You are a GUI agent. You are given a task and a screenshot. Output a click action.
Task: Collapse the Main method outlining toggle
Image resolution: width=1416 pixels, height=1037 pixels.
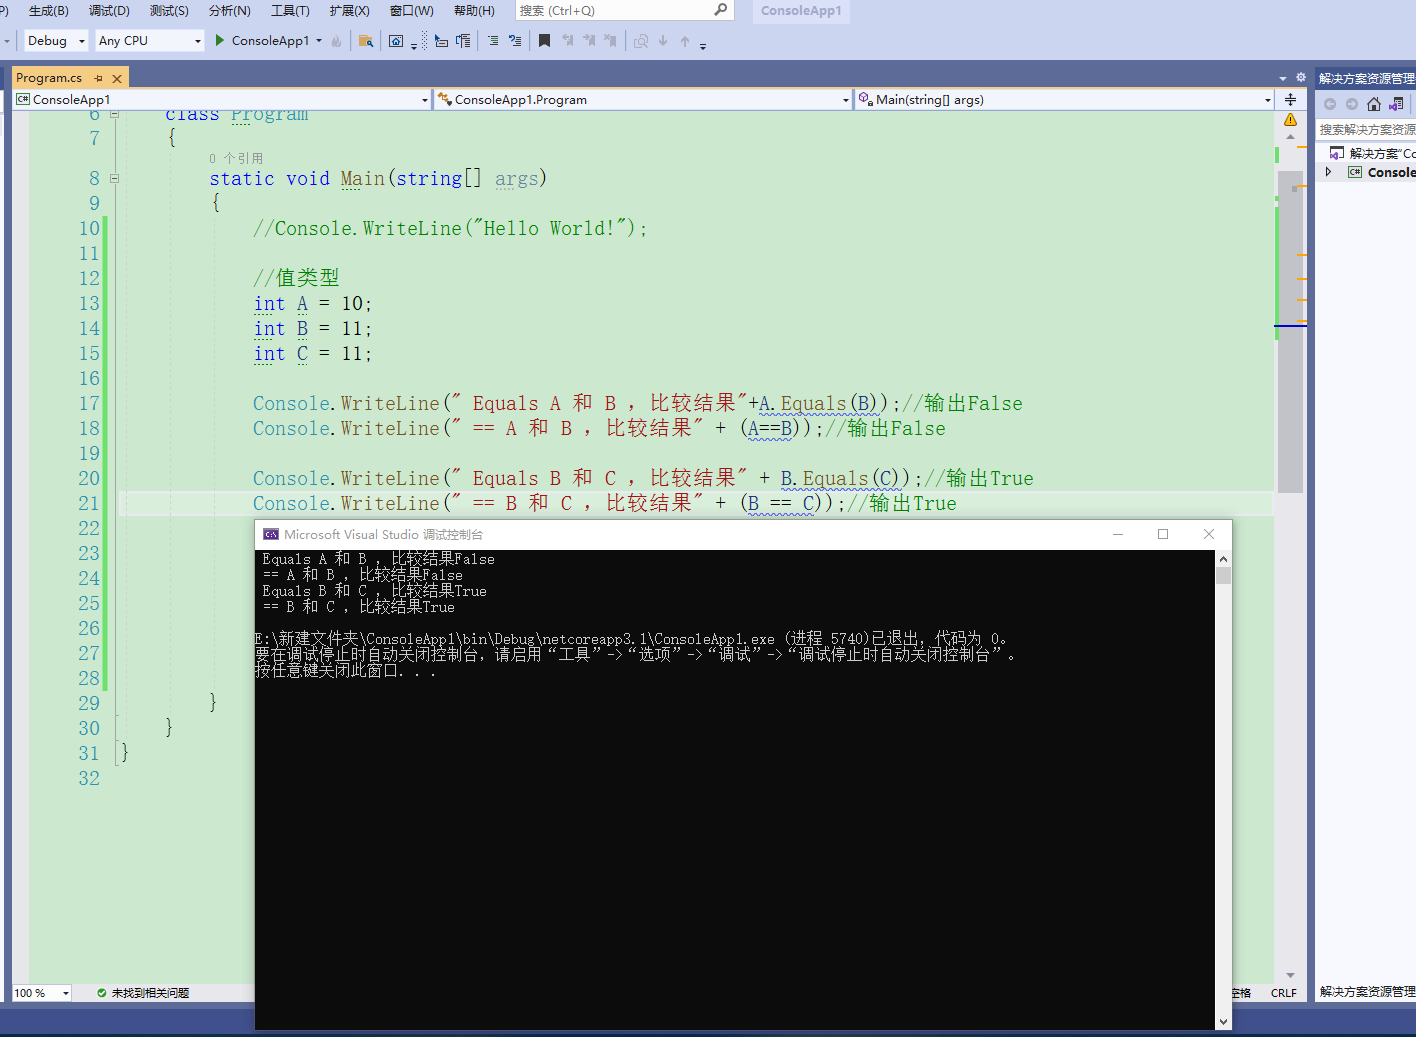[114, 178]
